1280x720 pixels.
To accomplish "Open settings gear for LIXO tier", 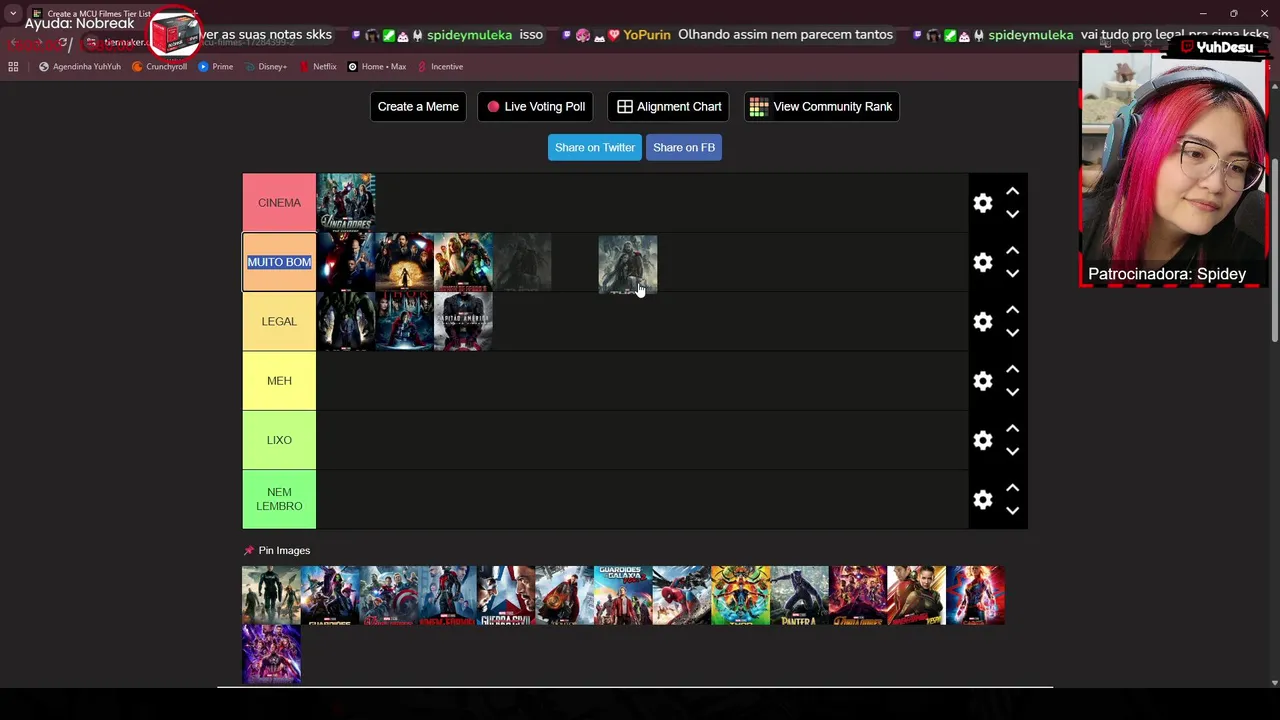I will pos(983,440).
